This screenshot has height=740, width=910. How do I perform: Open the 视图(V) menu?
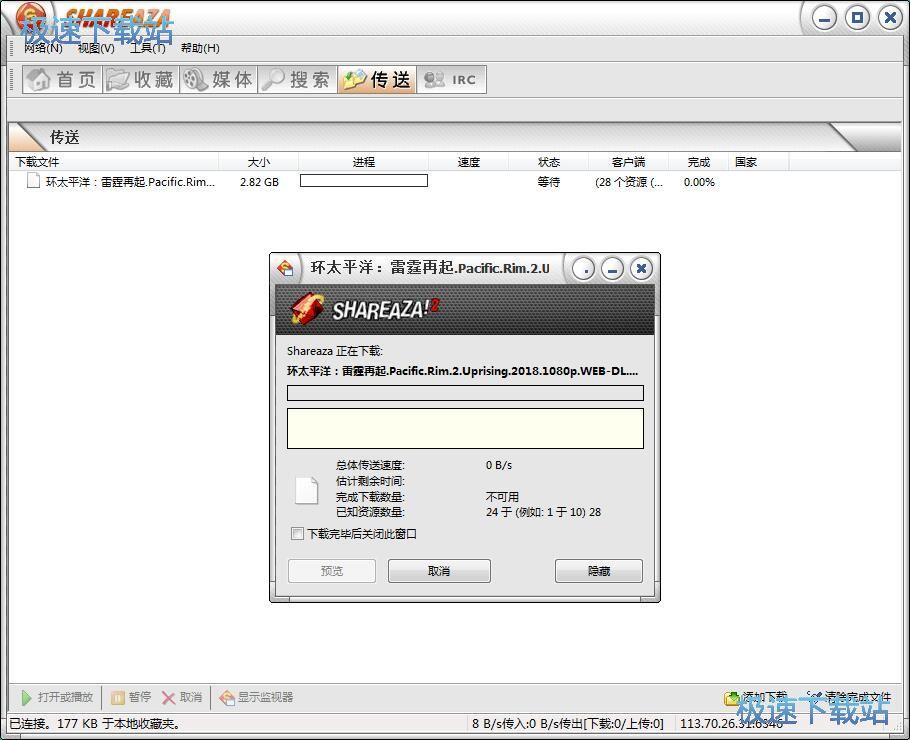coord(96,48)
